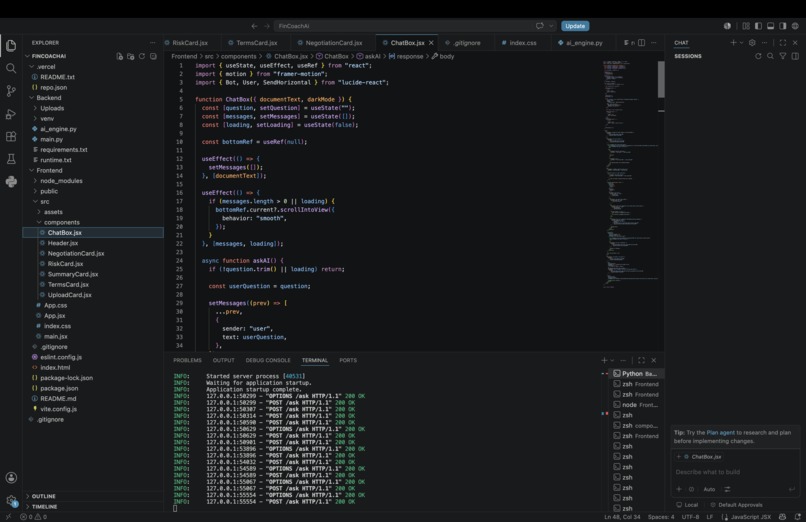This screenshot has height=522, width=806.
Task: Switch to the ai_engine.py tab
Action: click(x=584, y=43)
